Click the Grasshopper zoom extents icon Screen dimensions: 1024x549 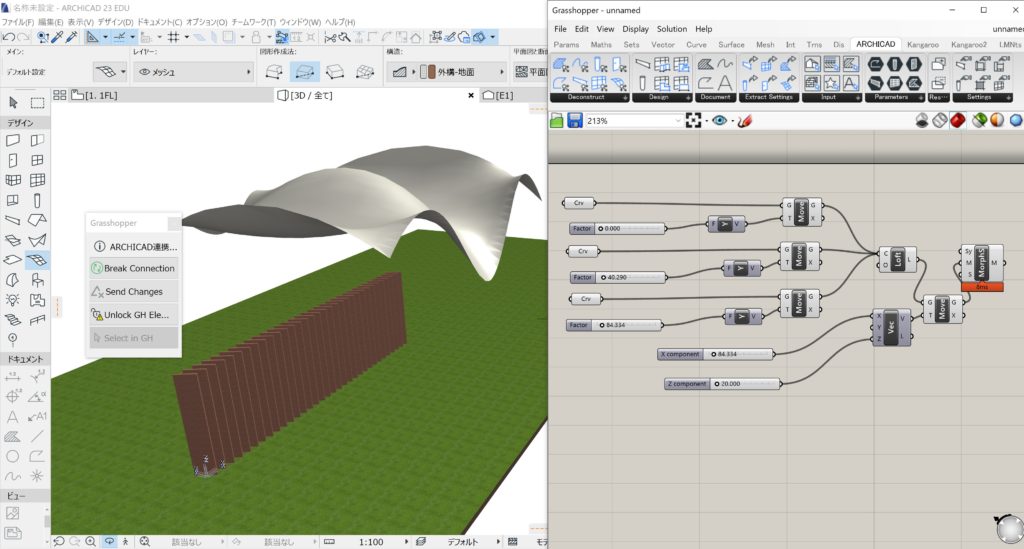[x=694, y=121]
